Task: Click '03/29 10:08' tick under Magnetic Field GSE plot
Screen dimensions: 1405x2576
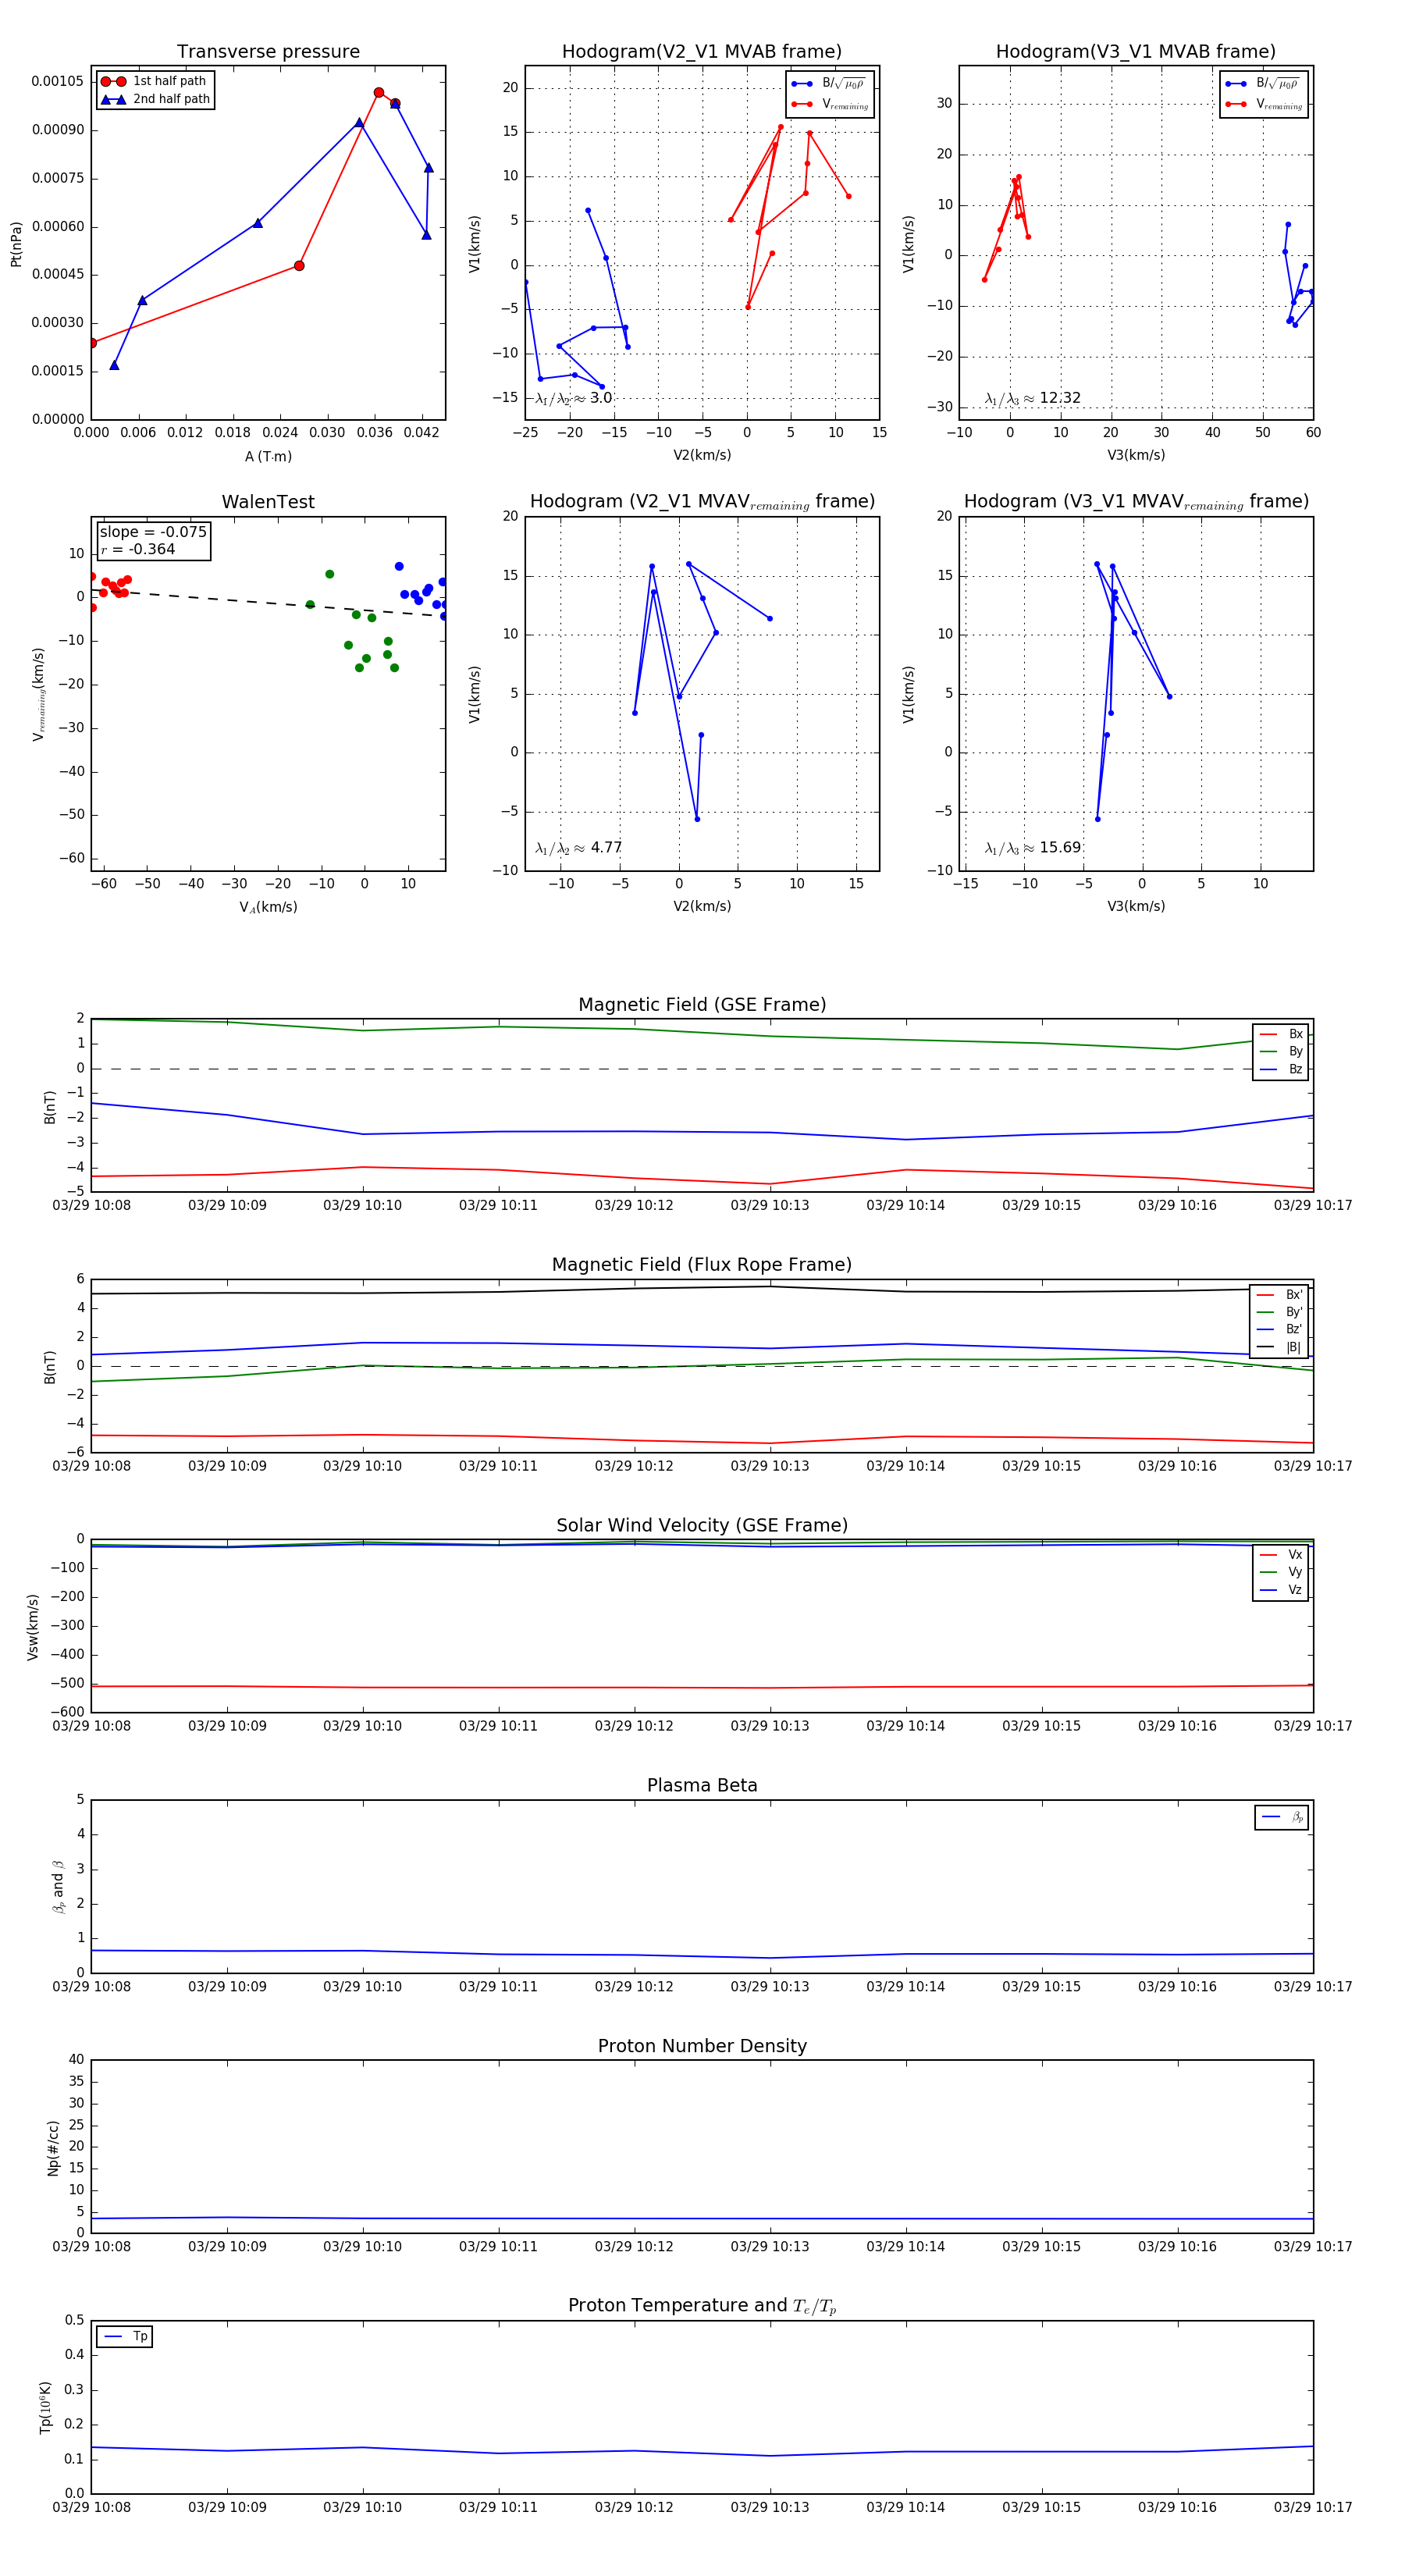Action: click(x=91, y=1206)
